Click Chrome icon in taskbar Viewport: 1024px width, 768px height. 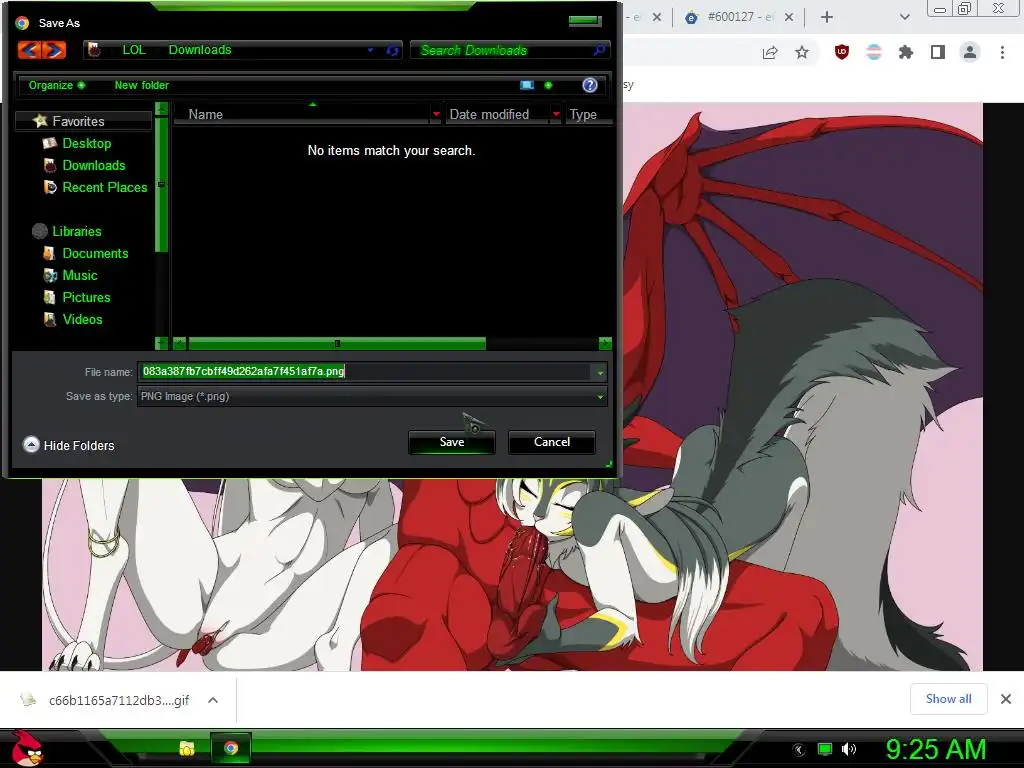[231, 748]
